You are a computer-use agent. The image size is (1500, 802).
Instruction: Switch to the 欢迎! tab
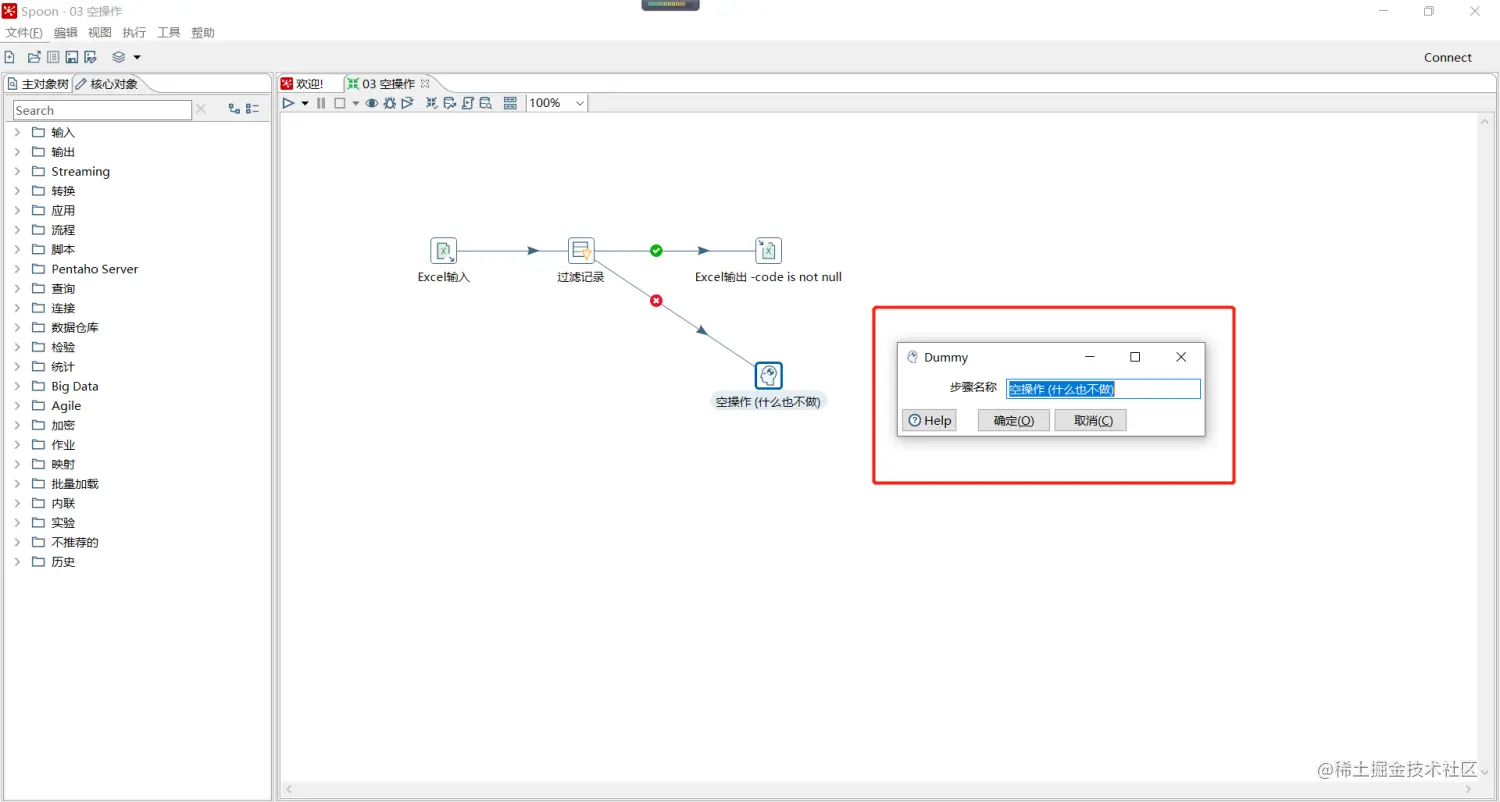pyautogui.click(x=302, y=84)
